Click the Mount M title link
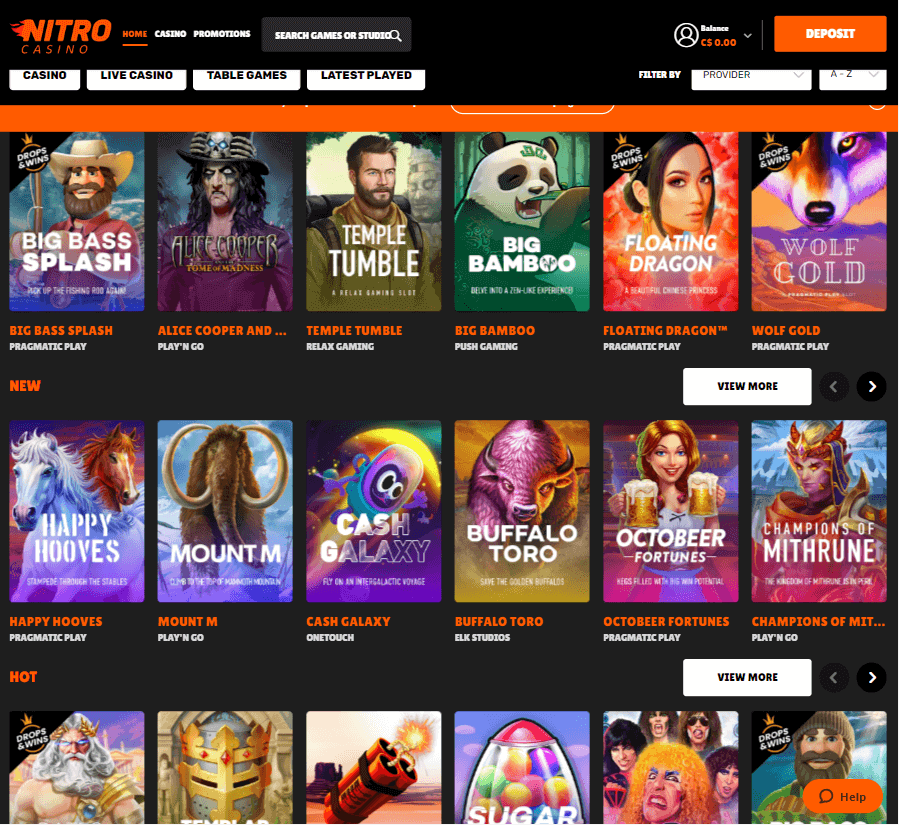This screenshot has width=899, height=825. (x=188, y=621)
